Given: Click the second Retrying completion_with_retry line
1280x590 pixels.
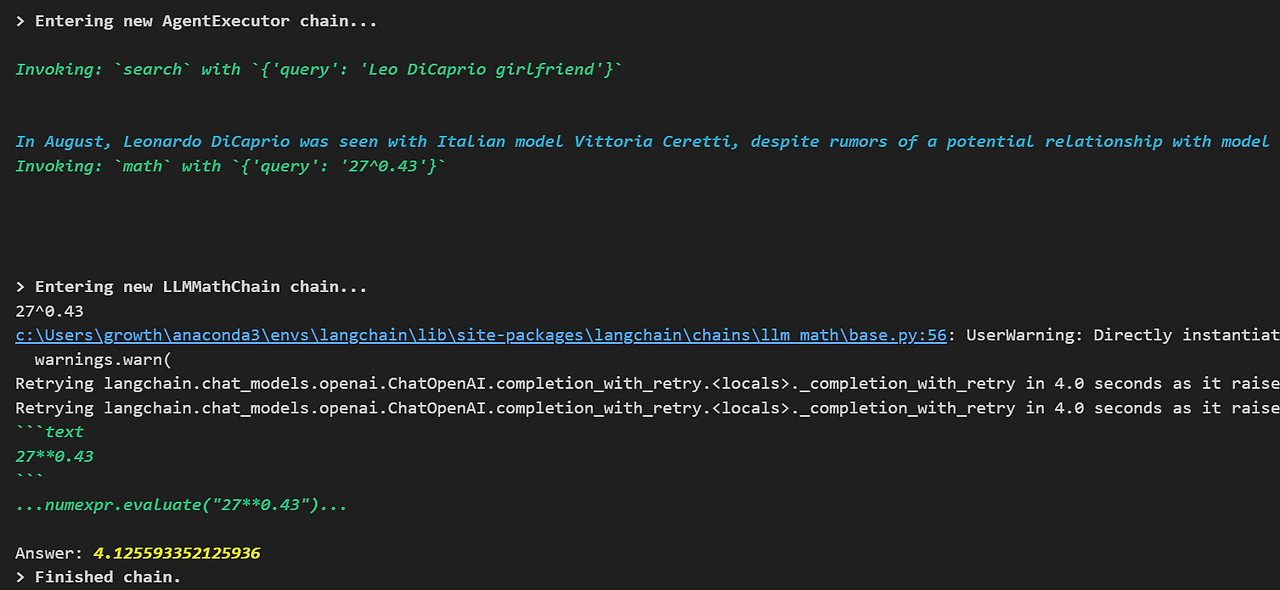Looking at the screenshot, I should pyautogui.click(x=647, y=408).
